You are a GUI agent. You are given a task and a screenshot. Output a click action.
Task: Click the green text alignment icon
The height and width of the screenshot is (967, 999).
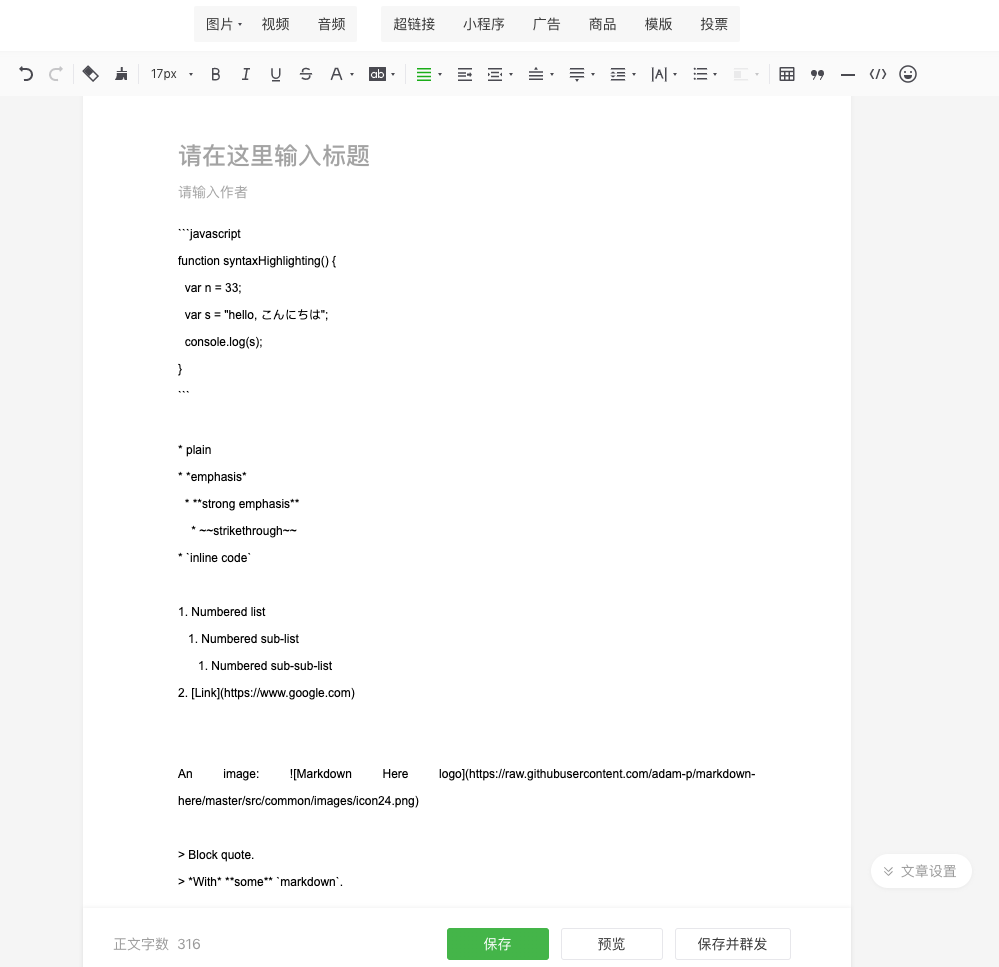pos(424,74)
